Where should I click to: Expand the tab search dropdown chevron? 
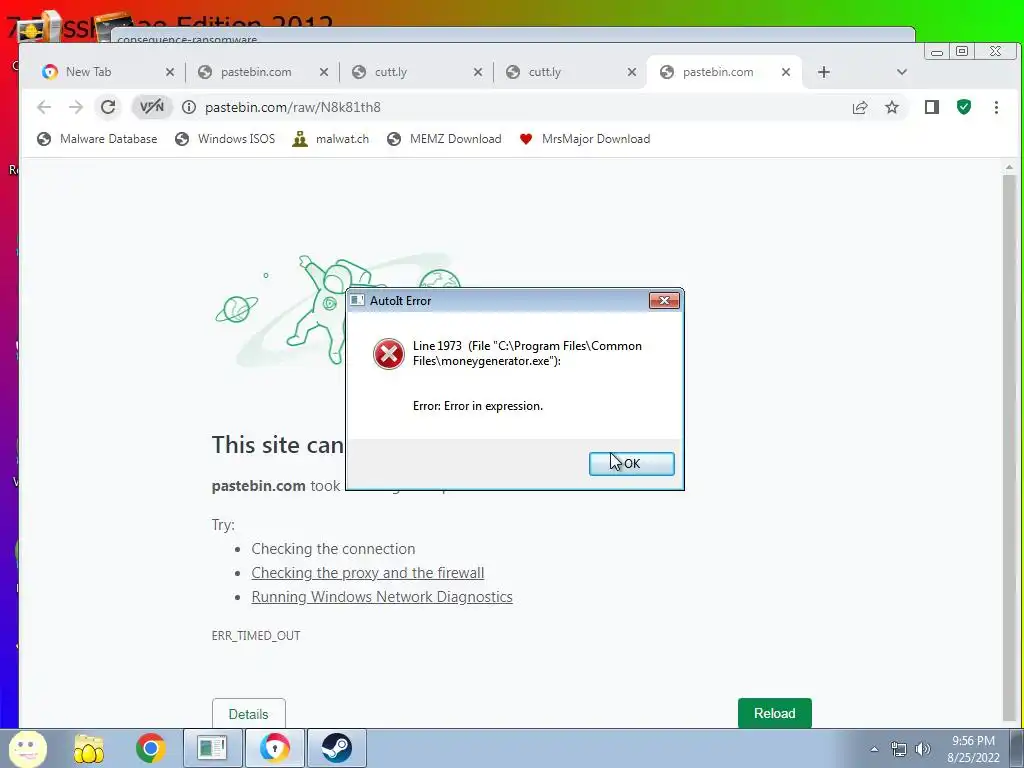pyautogui.click(x=902, y=72)
